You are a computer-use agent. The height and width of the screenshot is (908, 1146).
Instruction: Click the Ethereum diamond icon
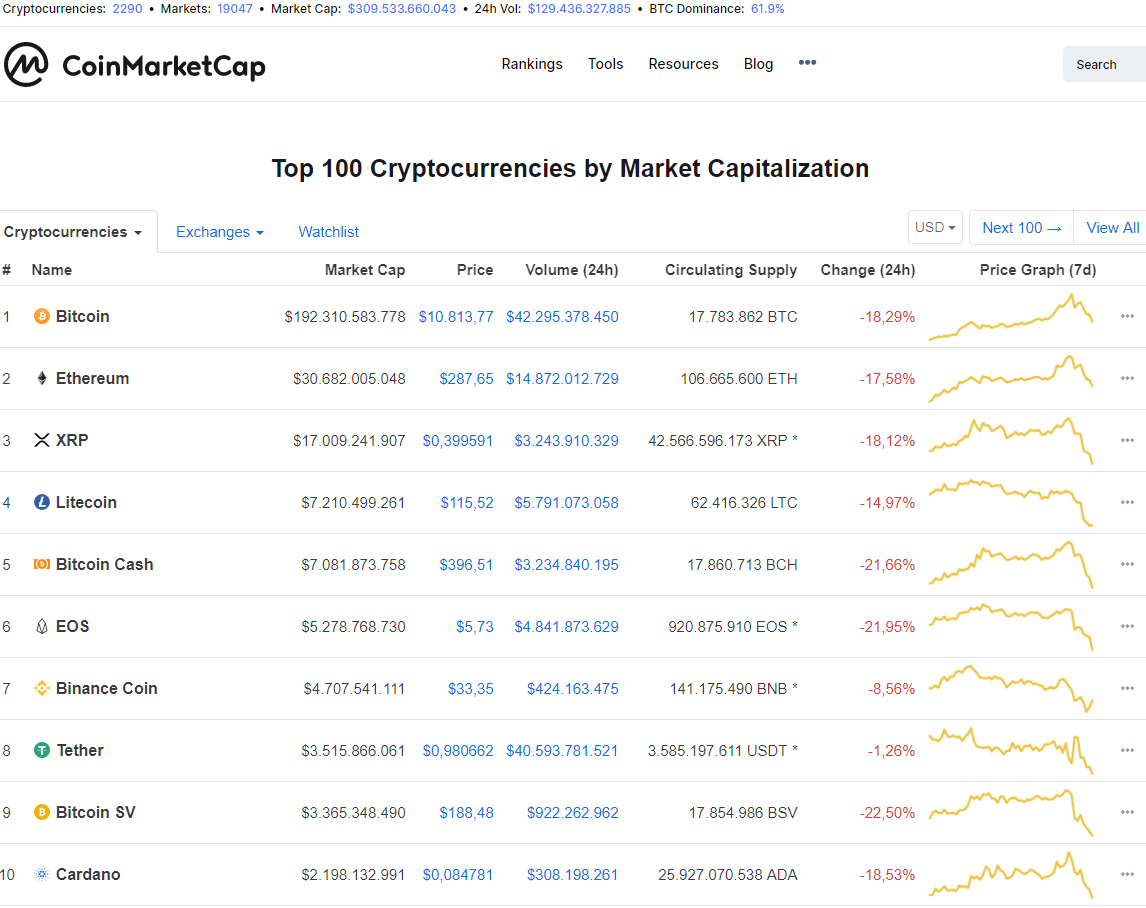tap(42, 378)
